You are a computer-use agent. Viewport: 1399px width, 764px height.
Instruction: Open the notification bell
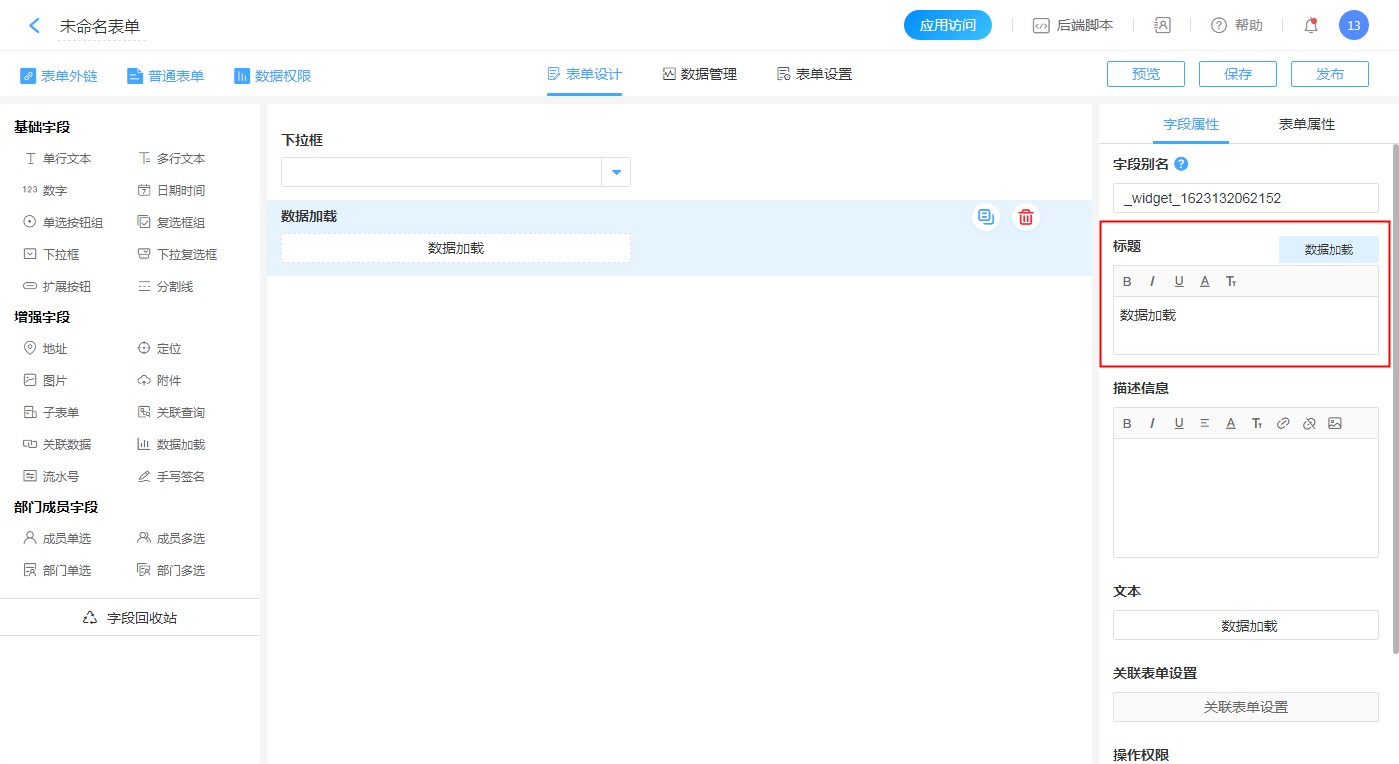pos(1311,26)
